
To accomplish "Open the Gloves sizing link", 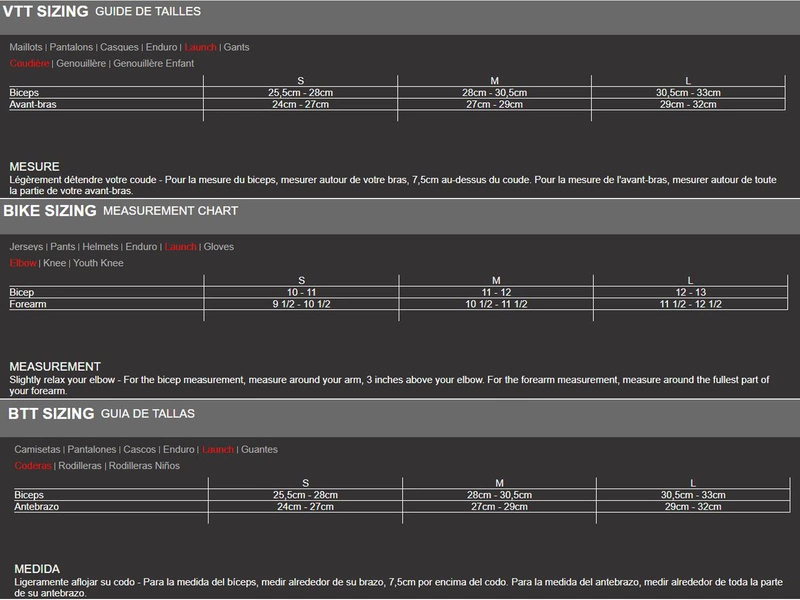I will [x=219, y=247].
